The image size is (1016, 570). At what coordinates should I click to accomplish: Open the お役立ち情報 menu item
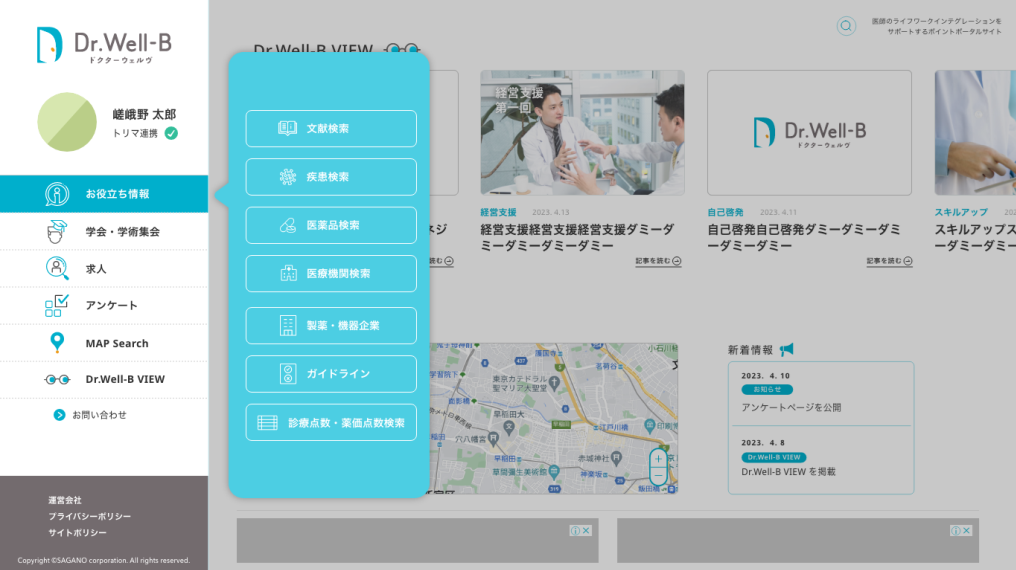pos(104,194)
